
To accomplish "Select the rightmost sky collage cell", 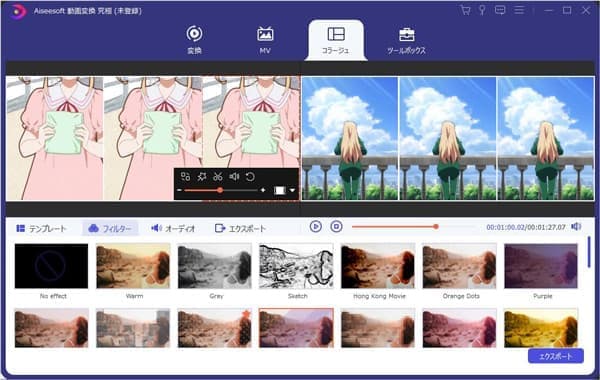I will [546, 138].
